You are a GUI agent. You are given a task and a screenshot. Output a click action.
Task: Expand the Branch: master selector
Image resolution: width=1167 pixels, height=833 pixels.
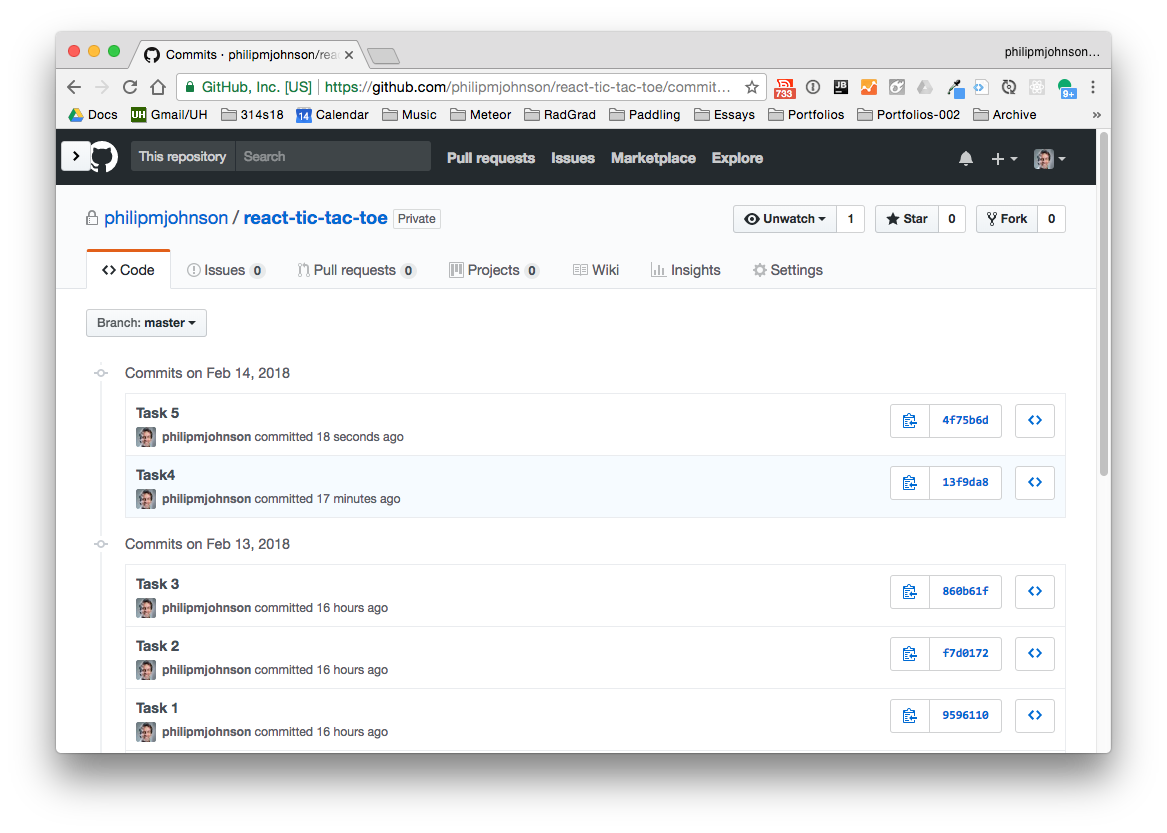point(146,323)
